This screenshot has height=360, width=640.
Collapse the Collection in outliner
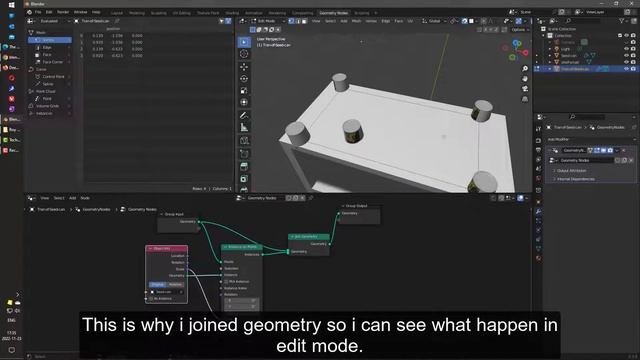(x=544, y=36)
